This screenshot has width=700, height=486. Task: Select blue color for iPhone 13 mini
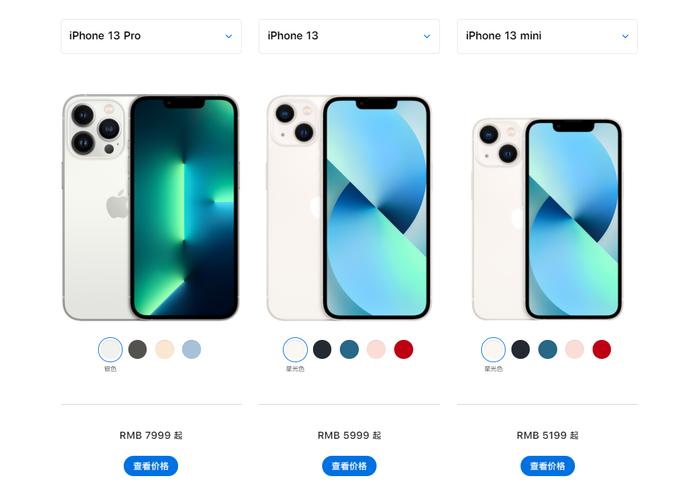click(x=547, y=349)
